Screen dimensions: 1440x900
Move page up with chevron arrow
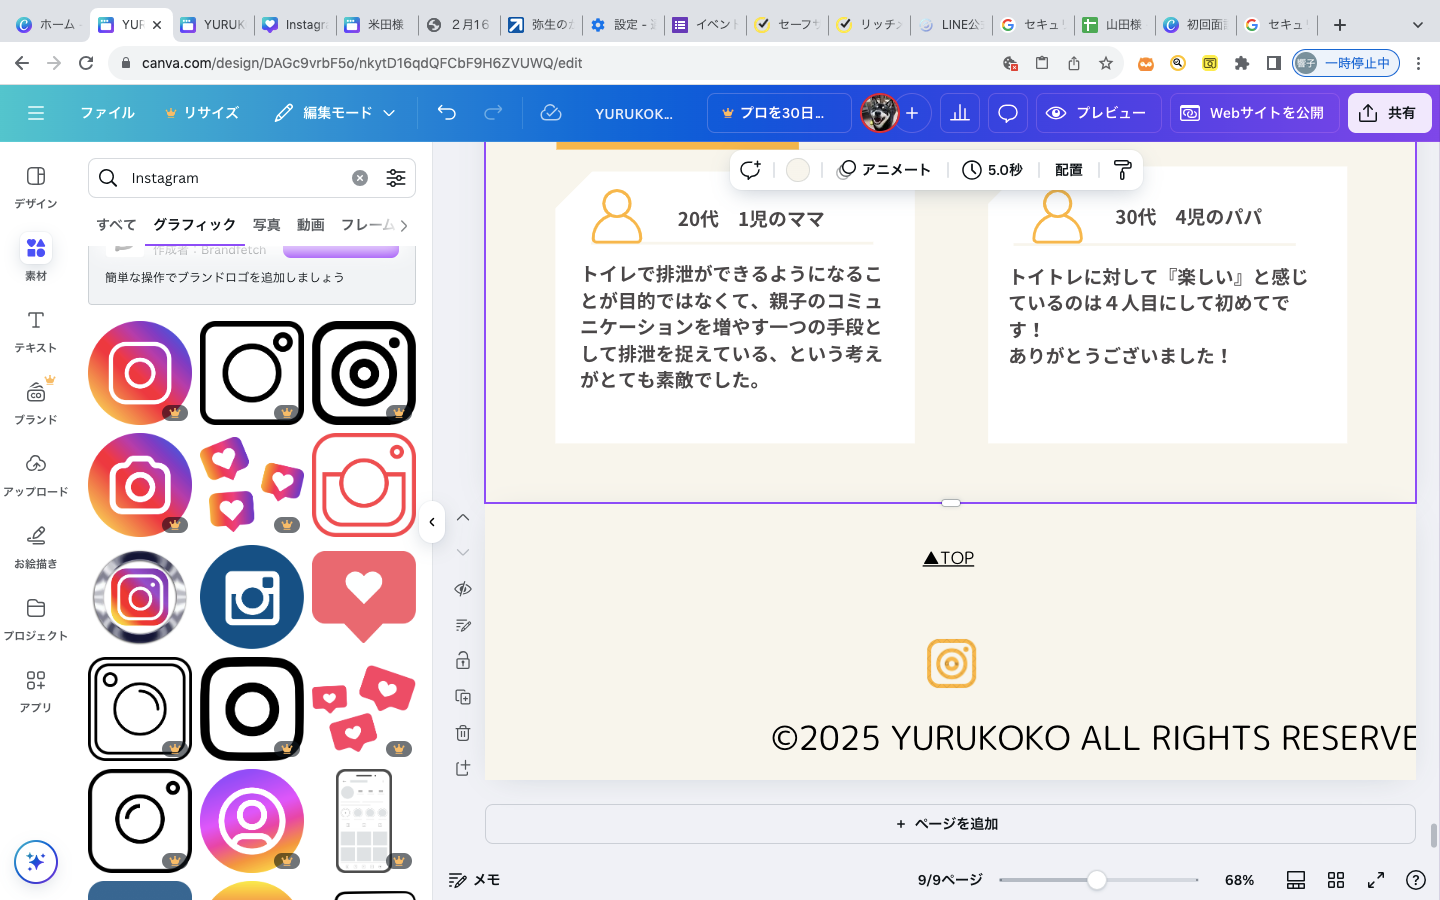coord(463,517)
